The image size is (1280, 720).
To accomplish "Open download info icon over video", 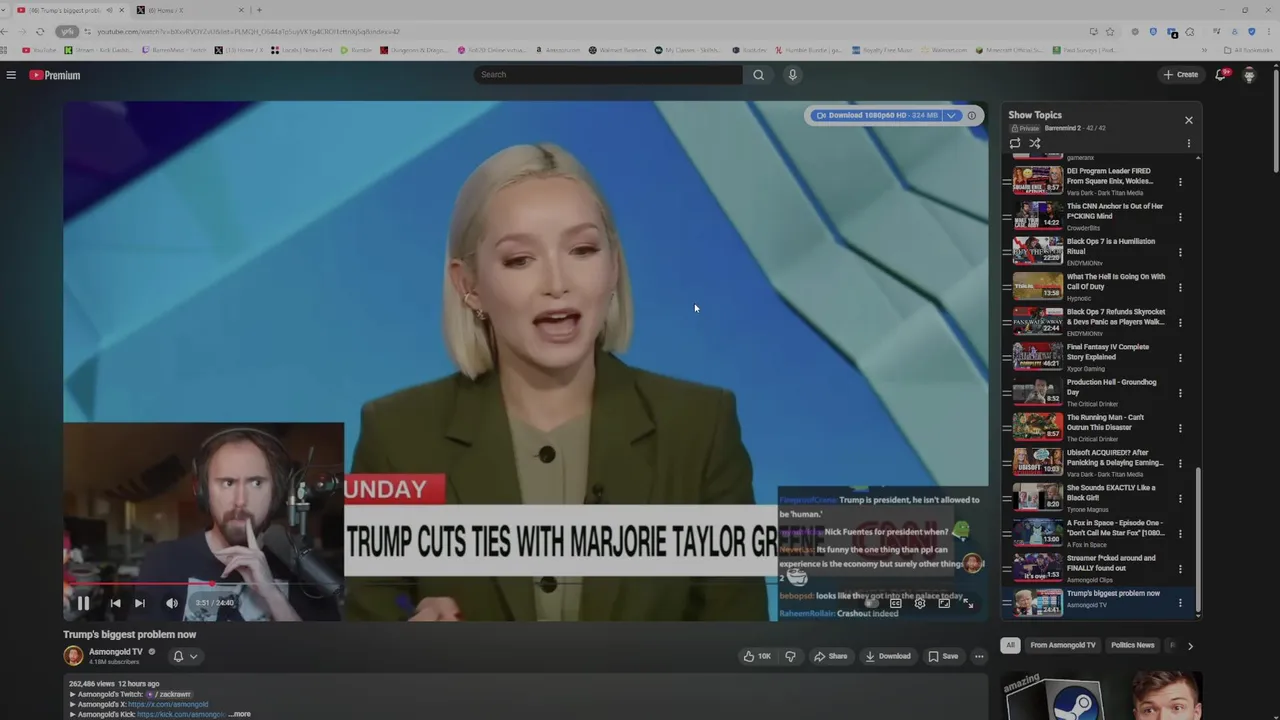I will point(971,116).
